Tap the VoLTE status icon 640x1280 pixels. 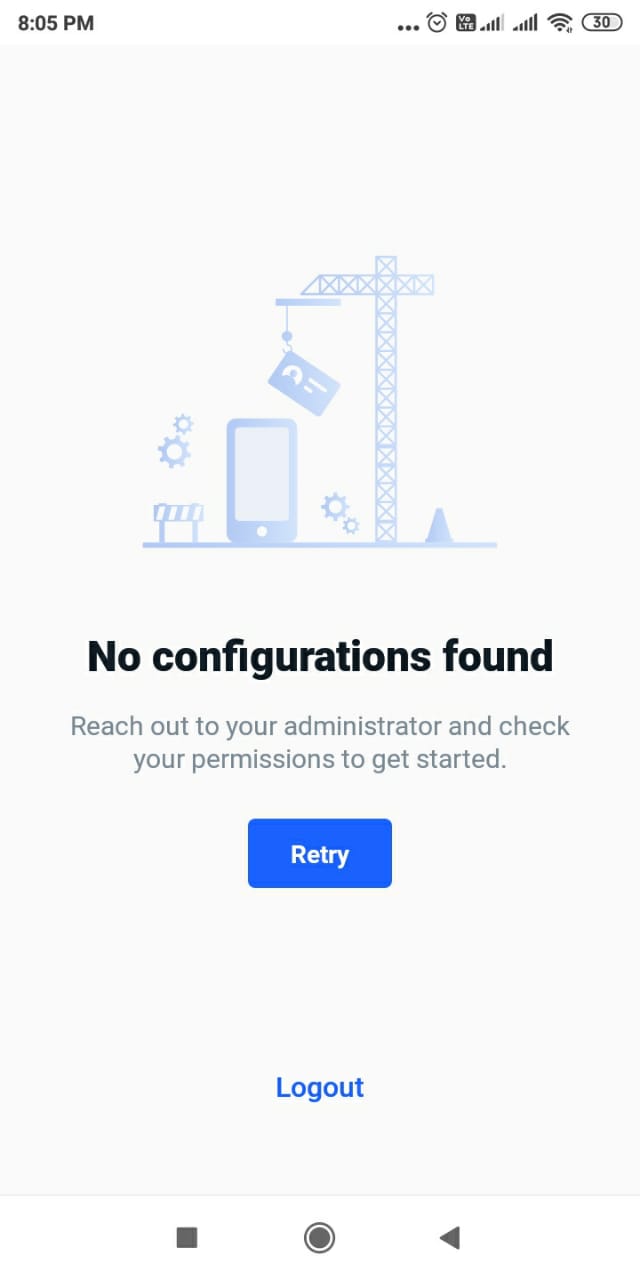[x=465, y=22]
